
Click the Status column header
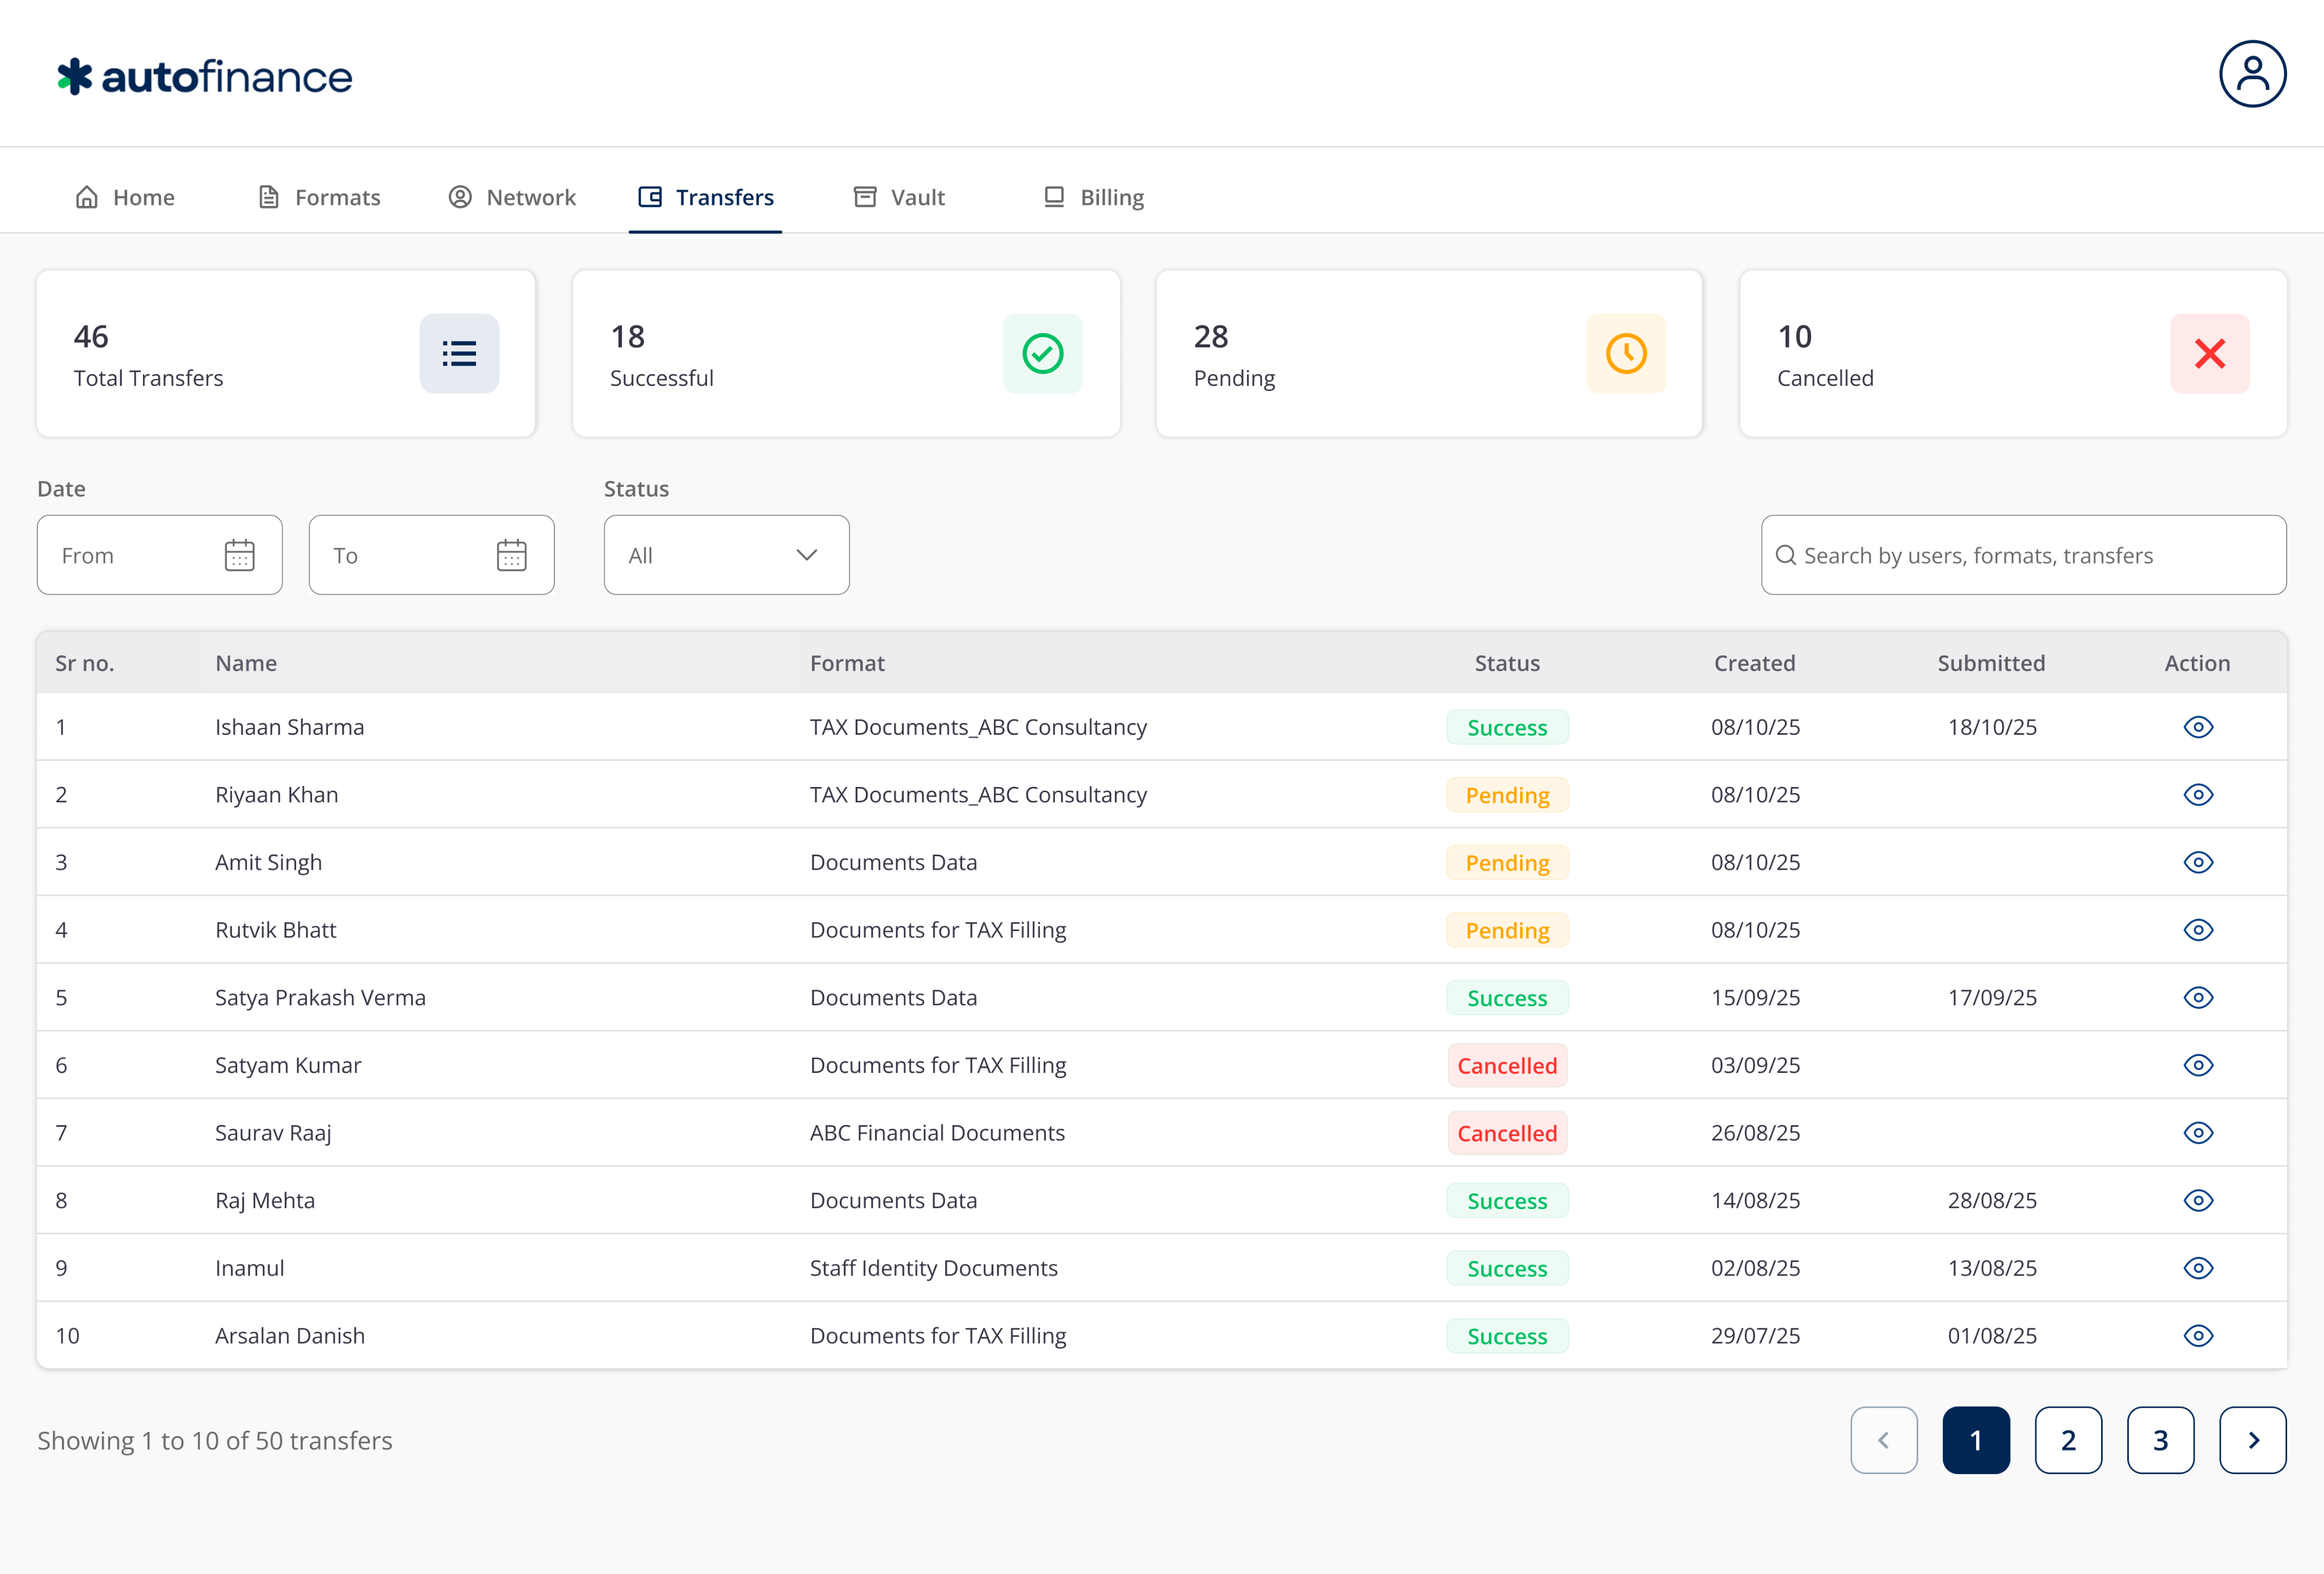click(1507, 663)
